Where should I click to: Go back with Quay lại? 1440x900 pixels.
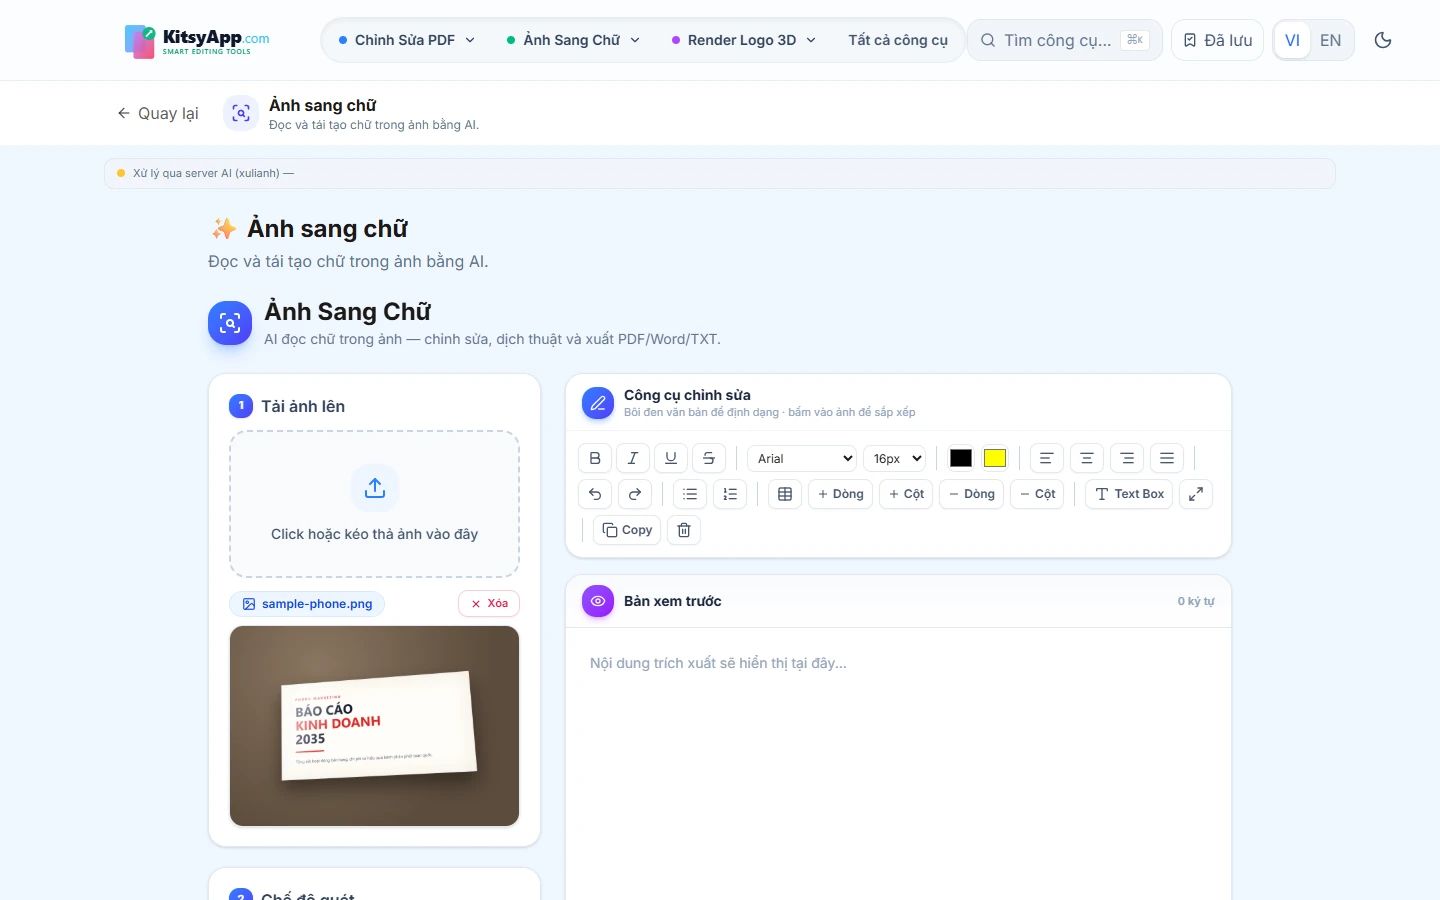(x=158, y=113)
